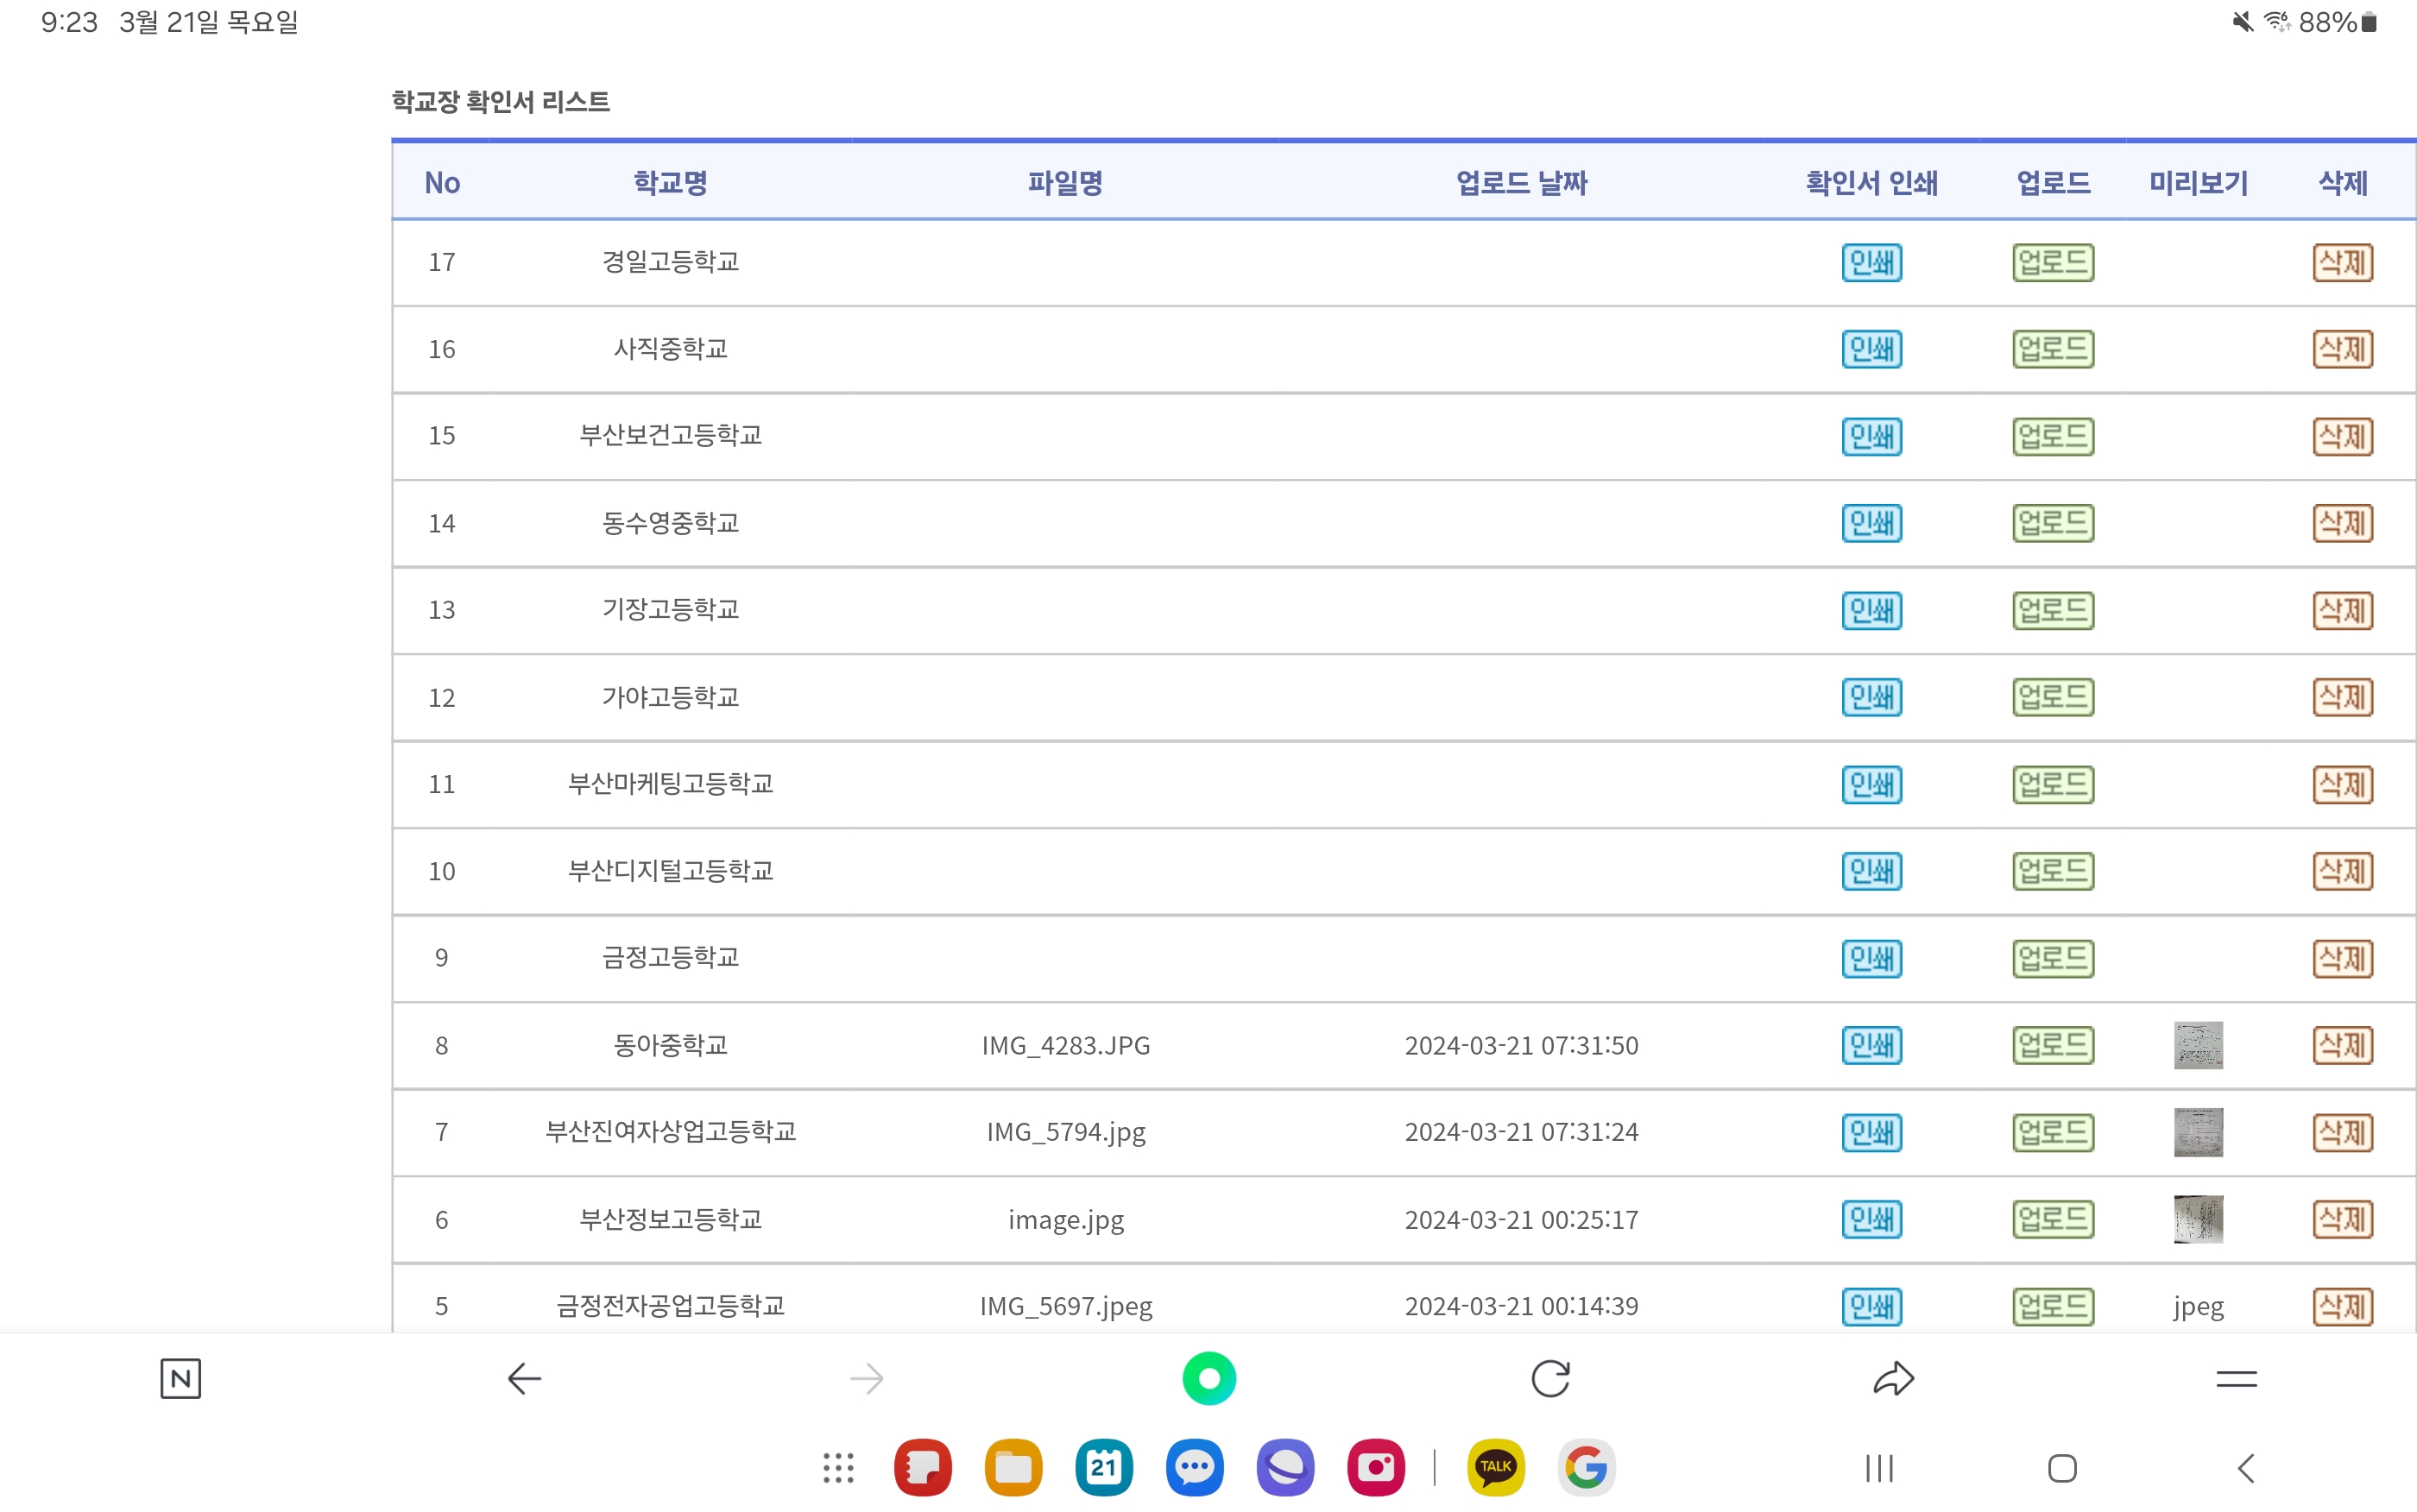Viewport: 2417px width, 1512px height.
Task: Open the apps grid in taskbar
Action: click(838, 1468)
